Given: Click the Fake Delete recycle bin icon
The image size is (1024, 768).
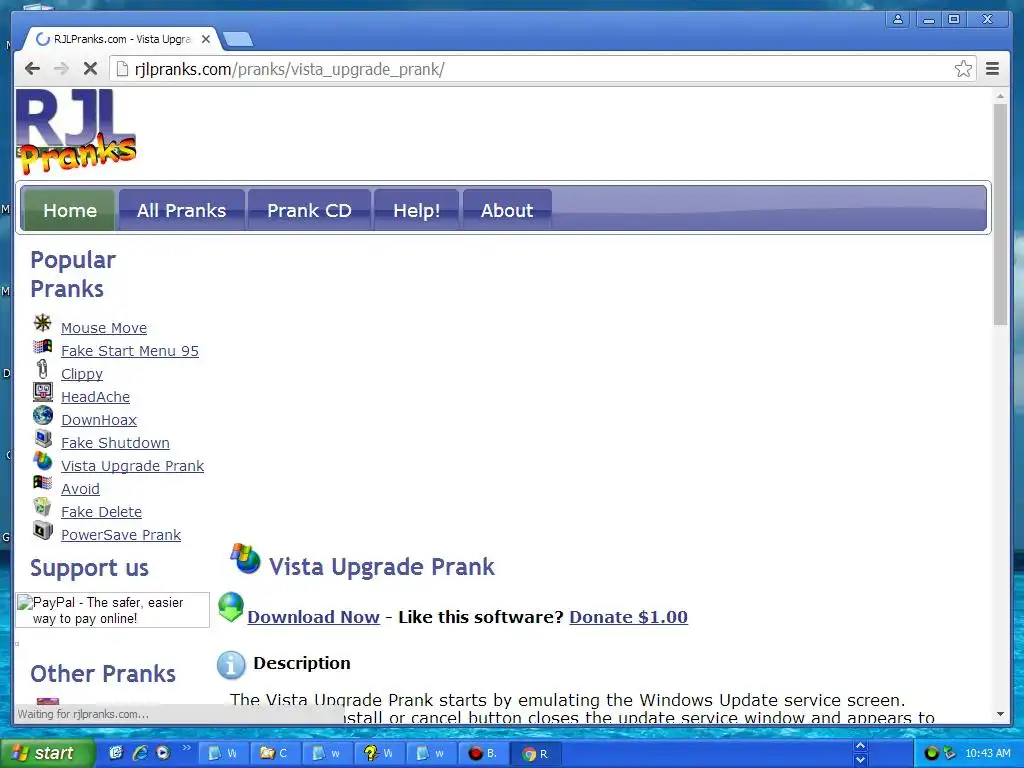Looking at the screenshot, I should pyautogui.click(x=42, y=506).
